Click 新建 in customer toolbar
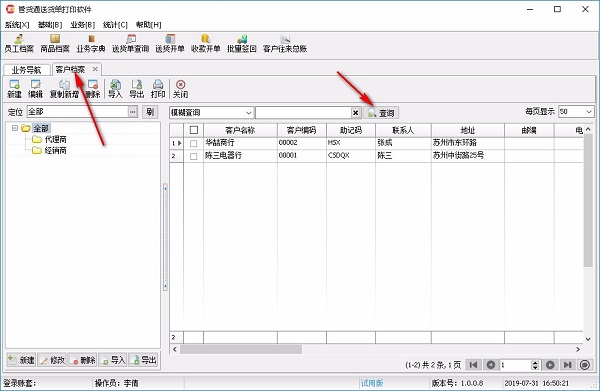 coord(15,89)
